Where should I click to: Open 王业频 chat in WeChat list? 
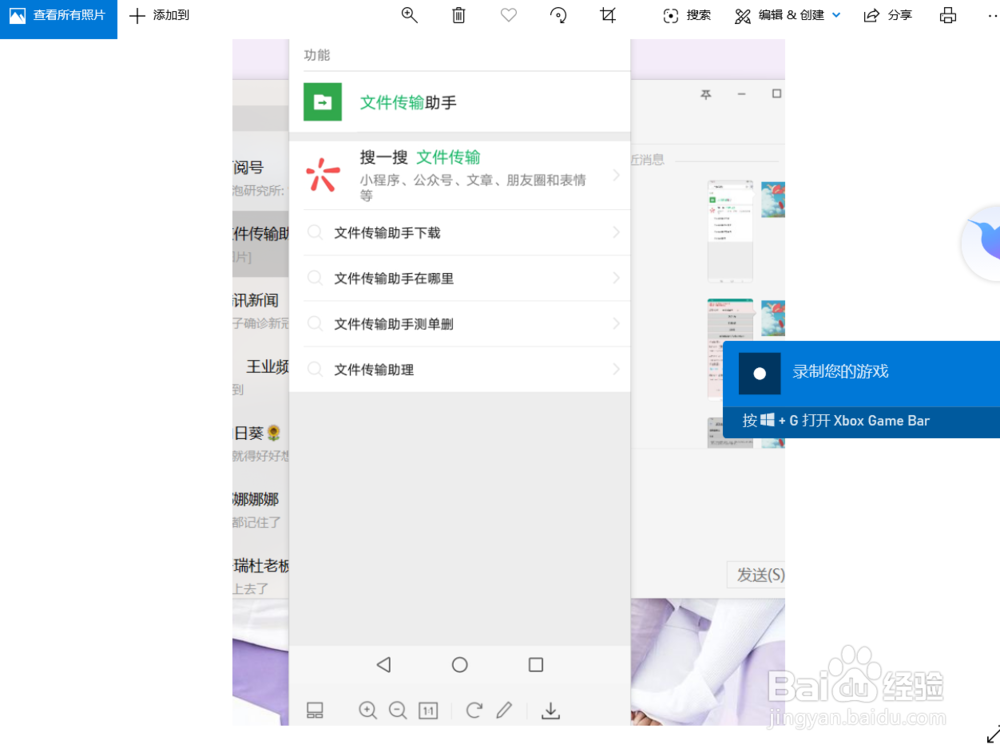point(261,376)
